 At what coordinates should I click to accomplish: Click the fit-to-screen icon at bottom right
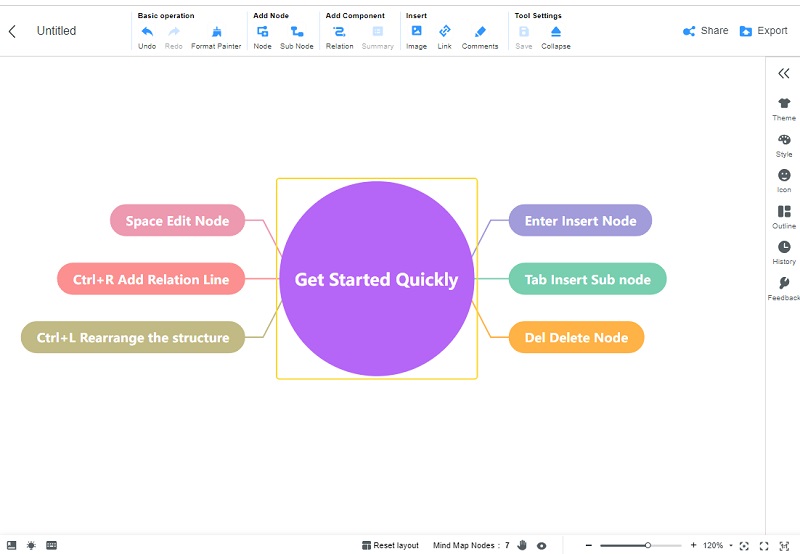[x=784, y=546]
